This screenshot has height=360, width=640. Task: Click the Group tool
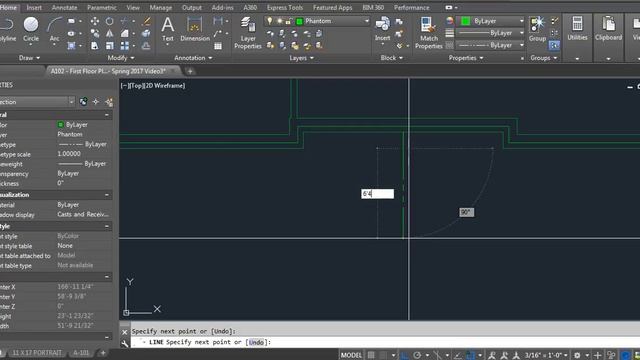pyautogui.click(x=537, y=29)
